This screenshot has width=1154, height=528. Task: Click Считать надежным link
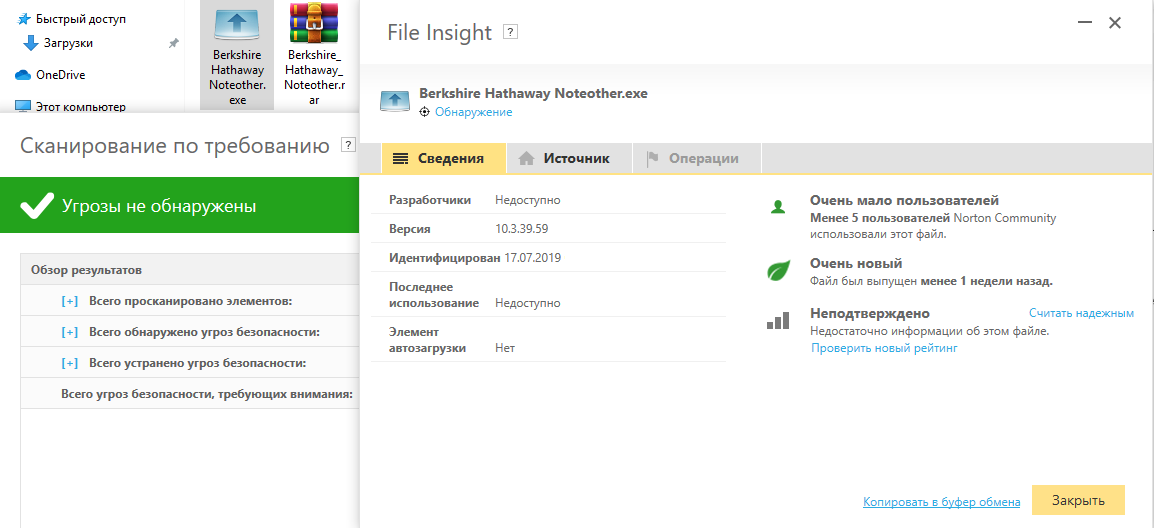[1081, 313]
